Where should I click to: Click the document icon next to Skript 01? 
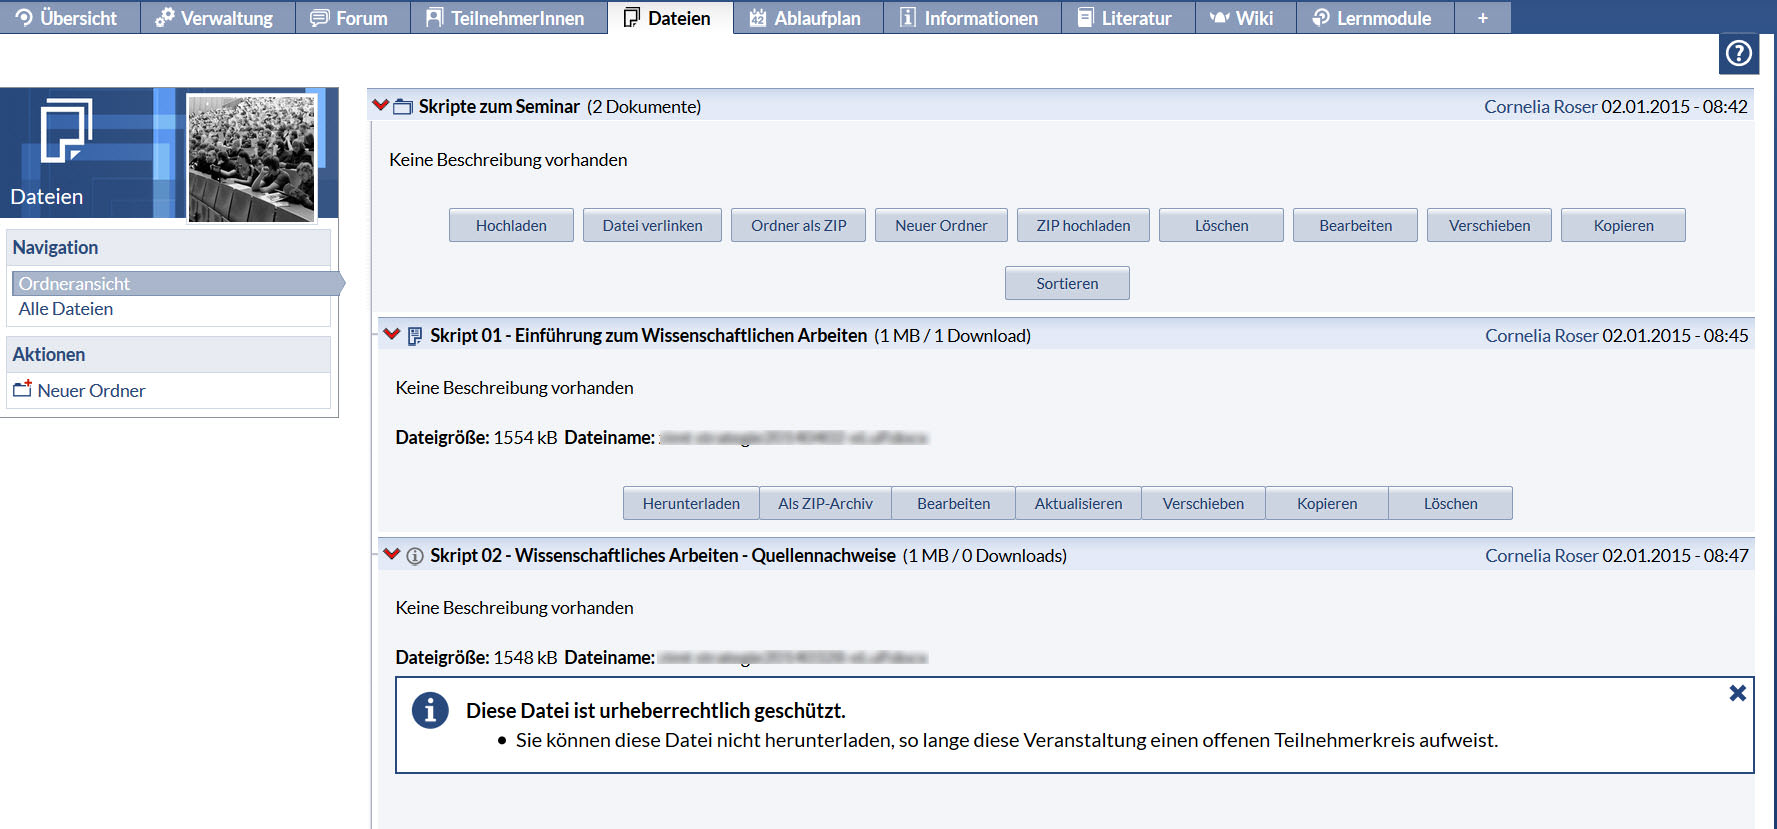(414, 336)
